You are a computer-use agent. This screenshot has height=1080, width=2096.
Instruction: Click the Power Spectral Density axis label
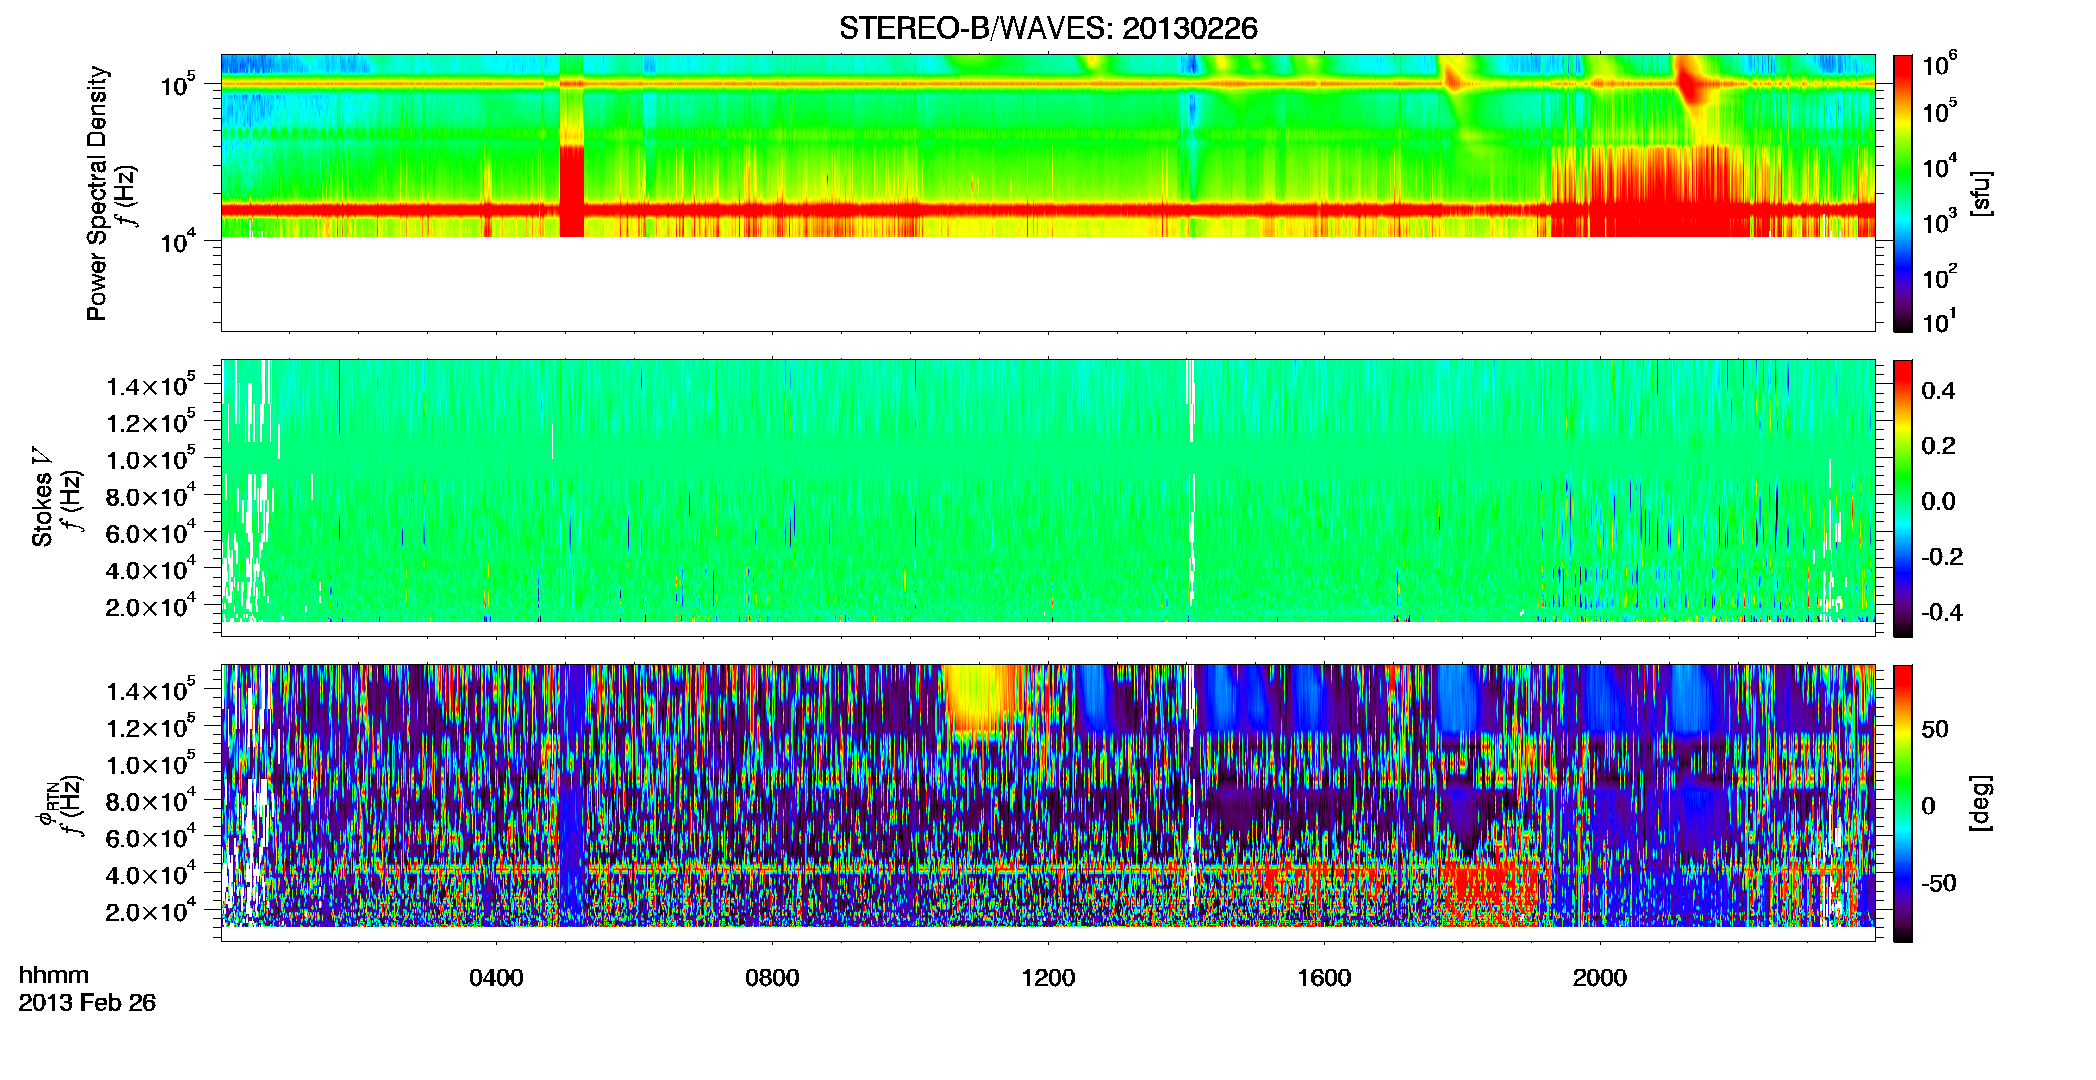97,193
